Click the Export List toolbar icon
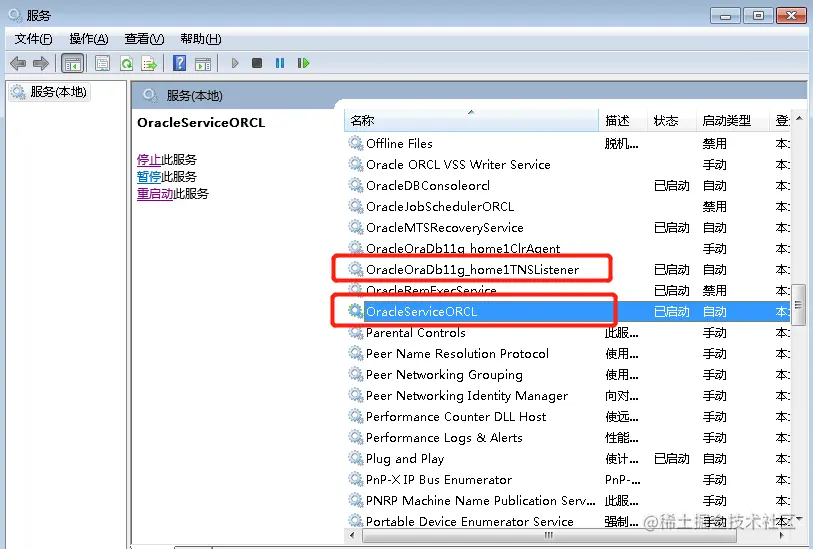 (149, 63)
